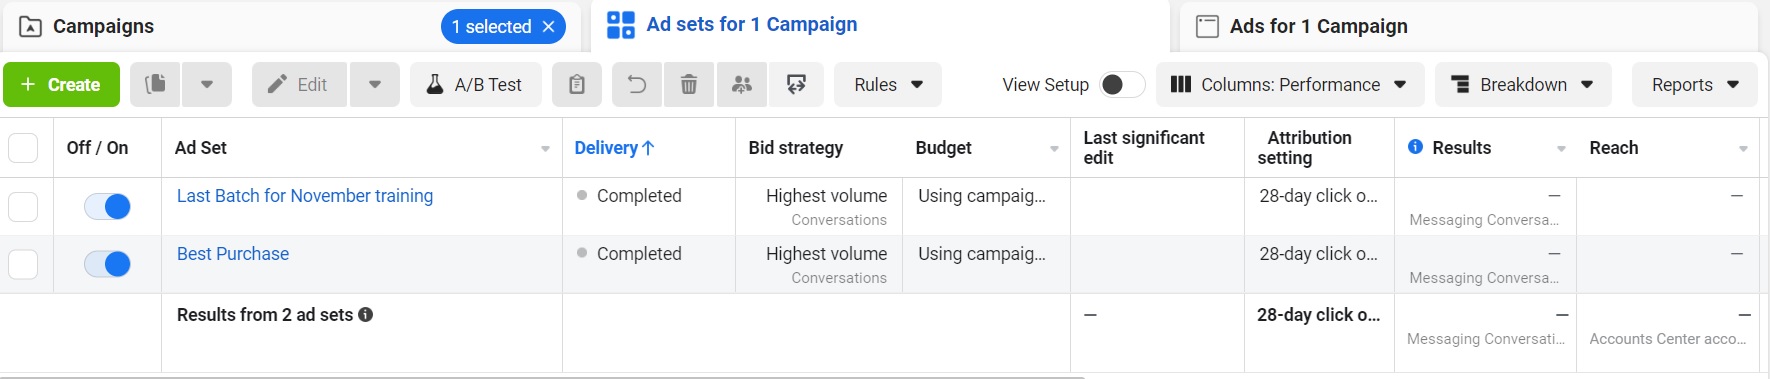Tick the select-all checkbox in the header

click(x=23, y=148)
